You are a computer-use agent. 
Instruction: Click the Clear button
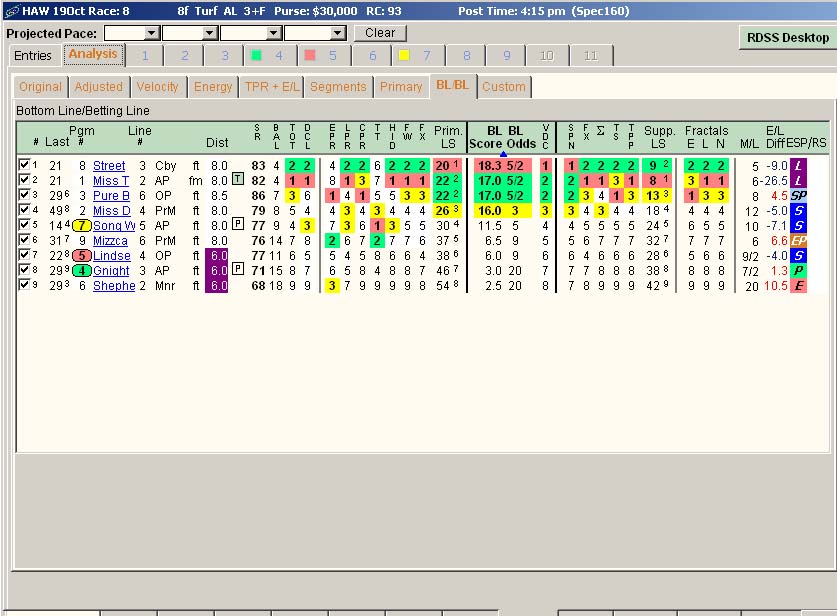(380, 33)
